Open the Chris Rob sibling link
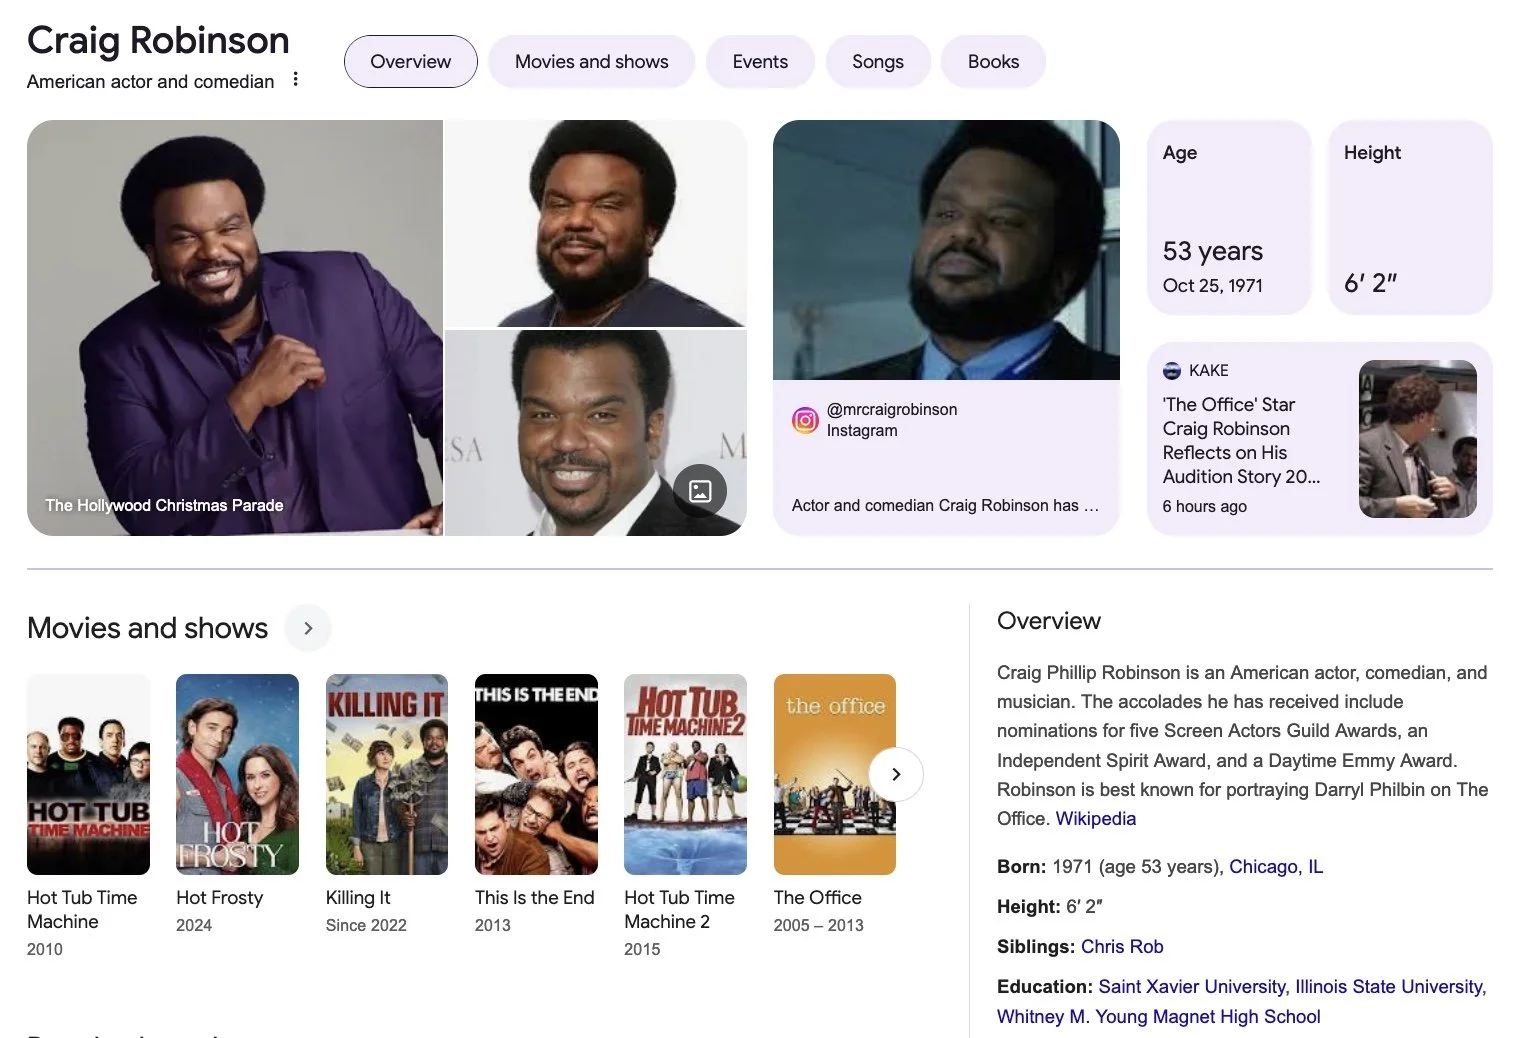The image size is (1514, 1038). pyautogui.click(x=1122, y=946)
